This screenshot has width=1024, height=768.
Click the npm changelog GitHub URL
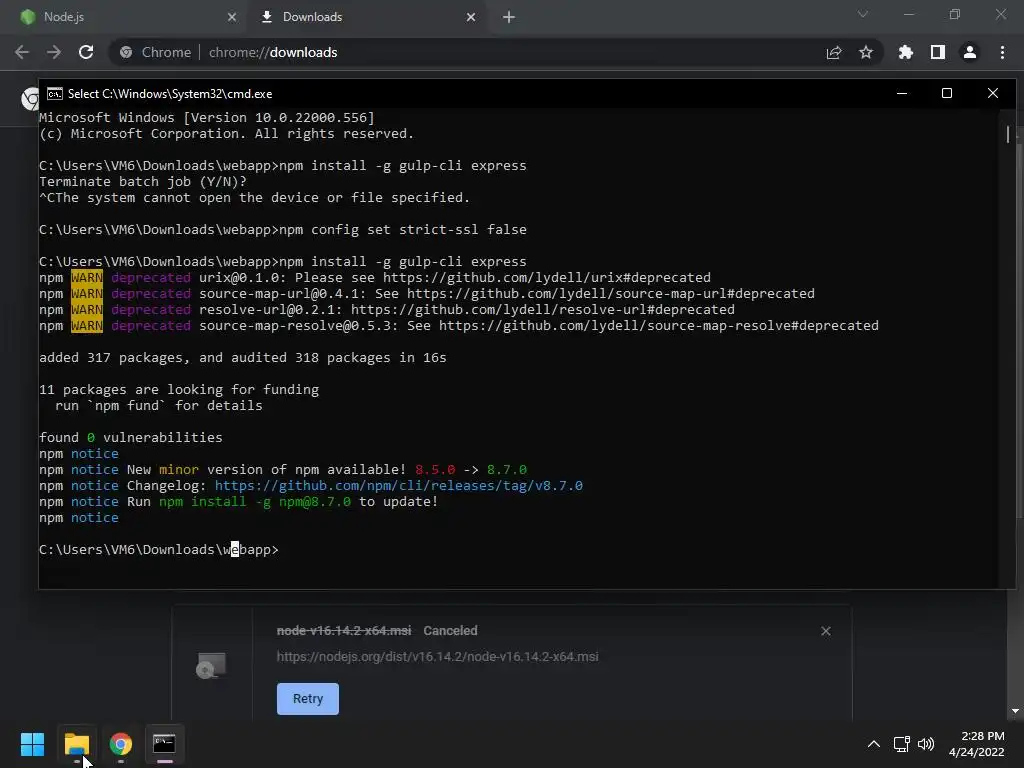(x=398, y=486)
